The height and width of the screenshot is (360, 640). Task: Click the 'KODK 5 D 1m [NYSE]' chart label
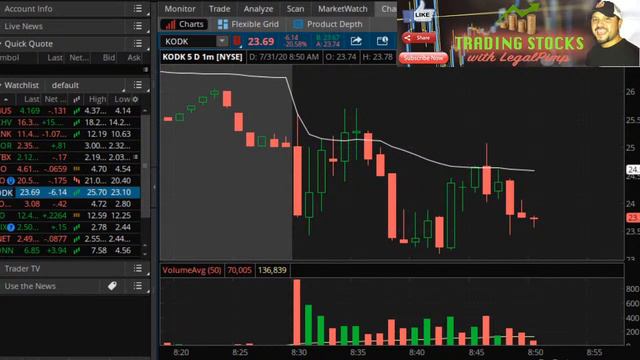coord(202,57)
